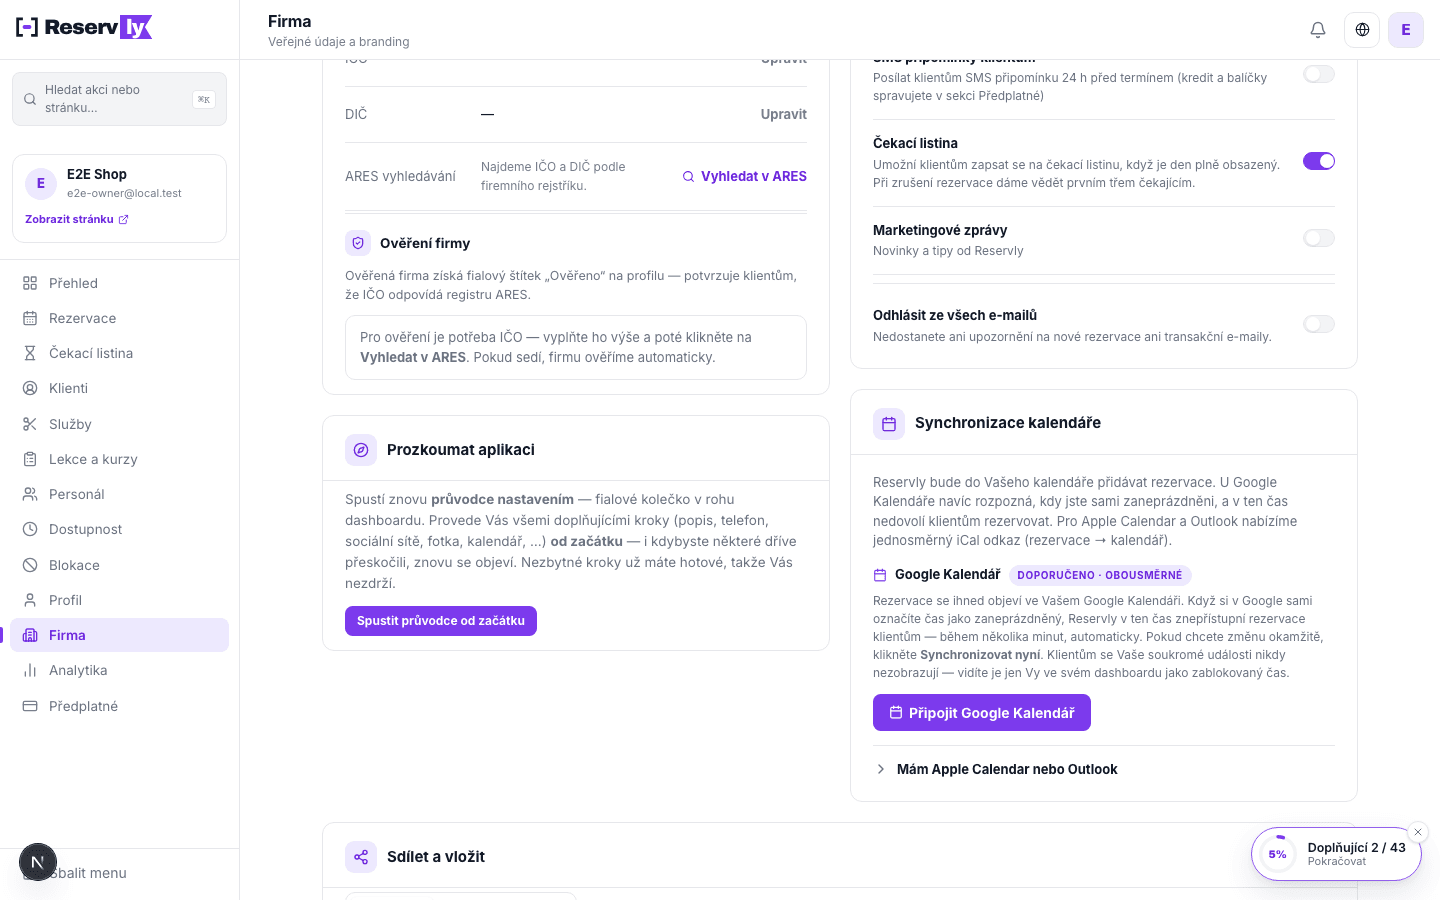This screenshot has height=900, width=1440.
Task: Click the Služby scissors icon
Action: pos(30,424)
